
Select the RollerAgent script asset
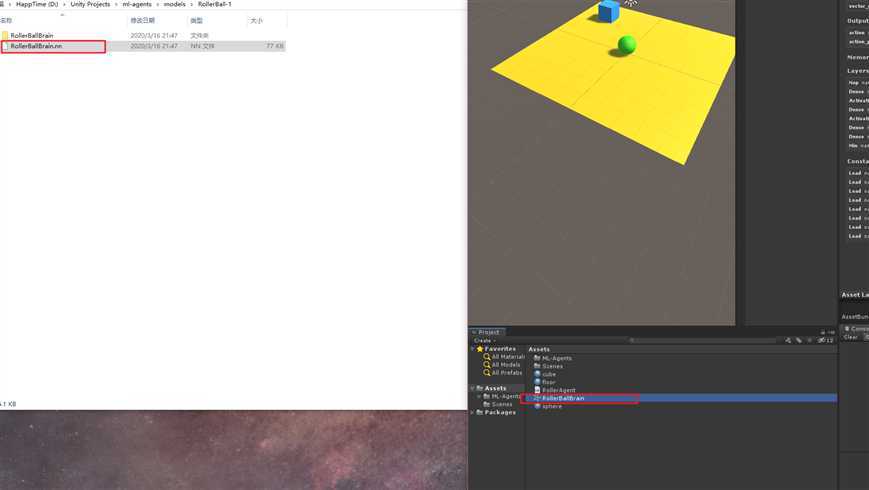(x=554, y=390)
